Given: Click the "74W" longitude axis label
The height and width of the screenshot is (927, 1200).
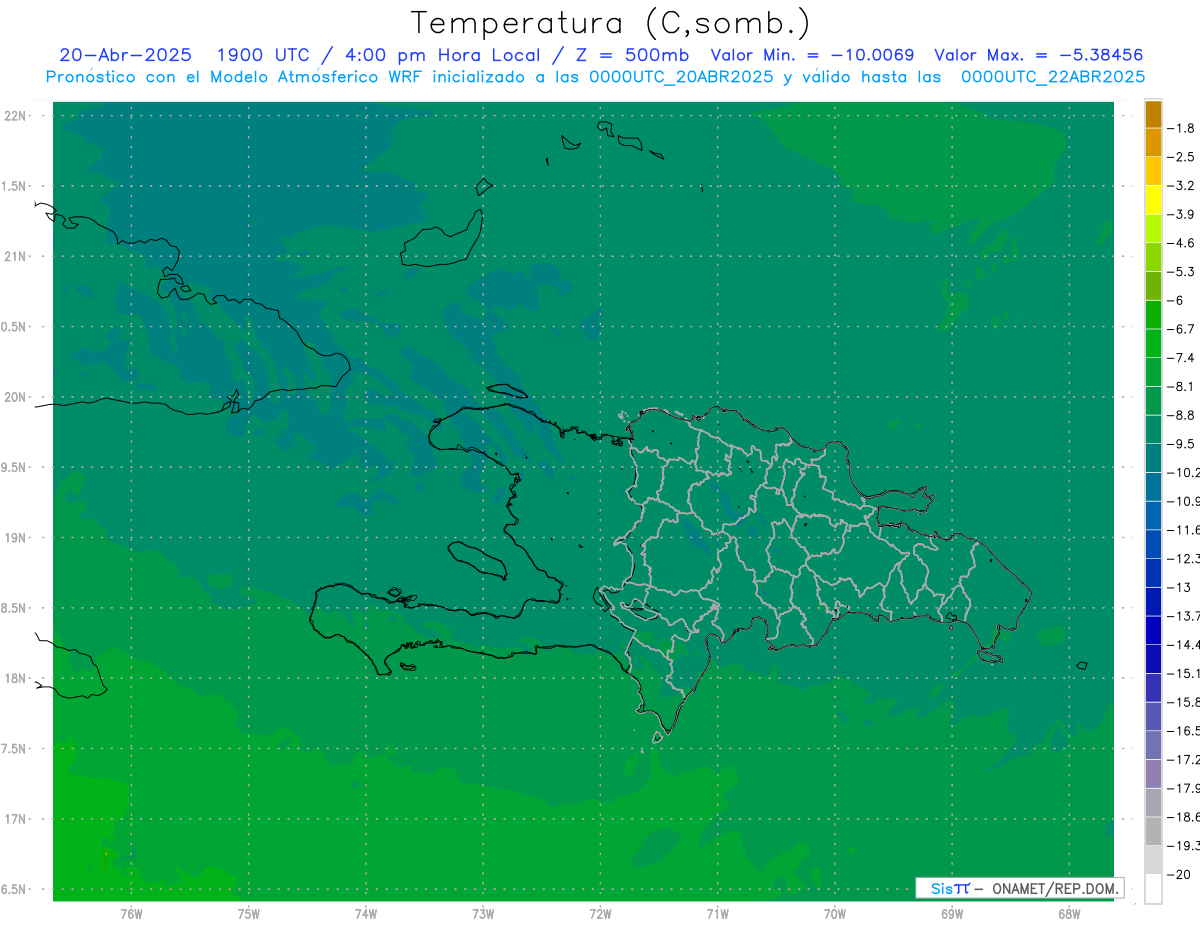Looking at the screenshot, I should pos(365,914).
